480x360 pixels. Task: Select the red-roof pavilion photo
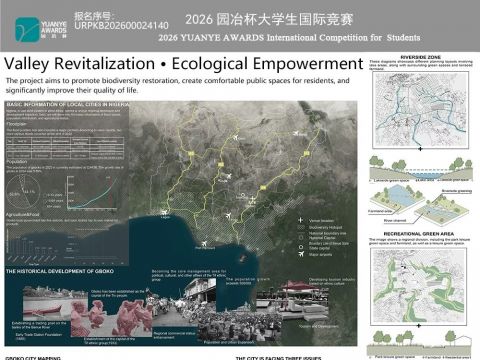click(x=292, y=301)
